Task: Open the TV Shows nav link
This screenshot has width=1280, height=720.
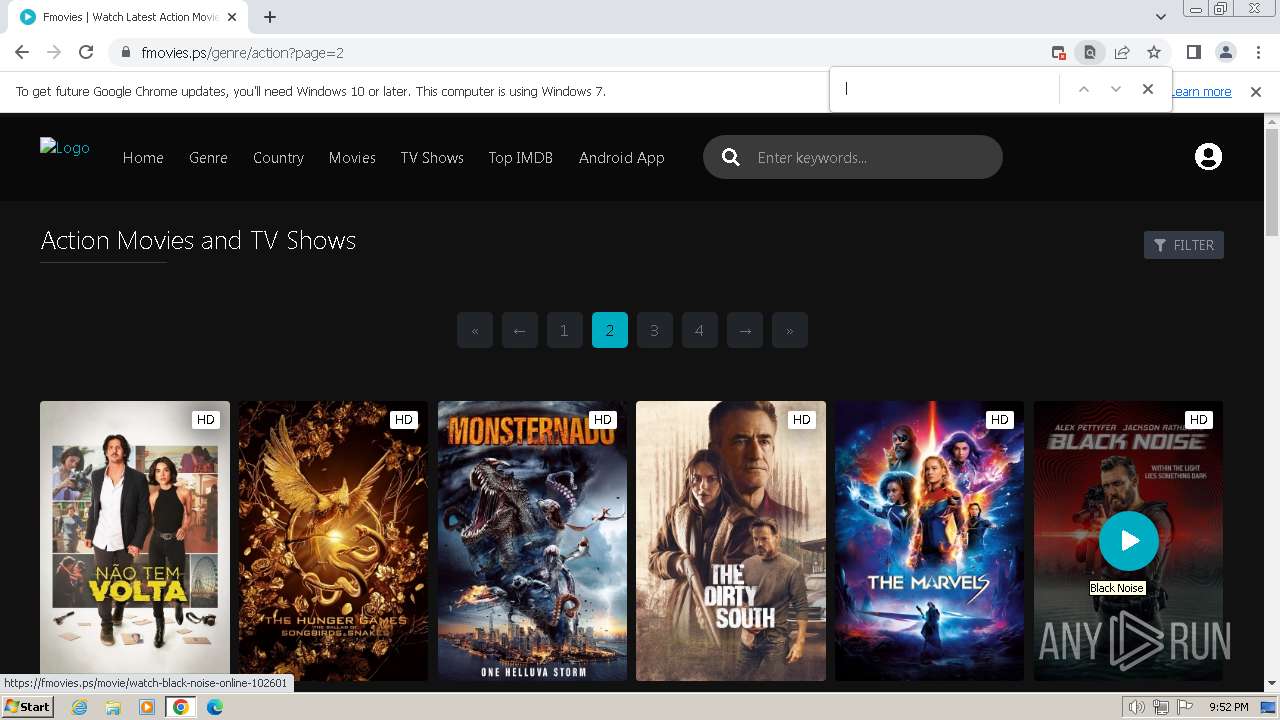Action: 432,157
